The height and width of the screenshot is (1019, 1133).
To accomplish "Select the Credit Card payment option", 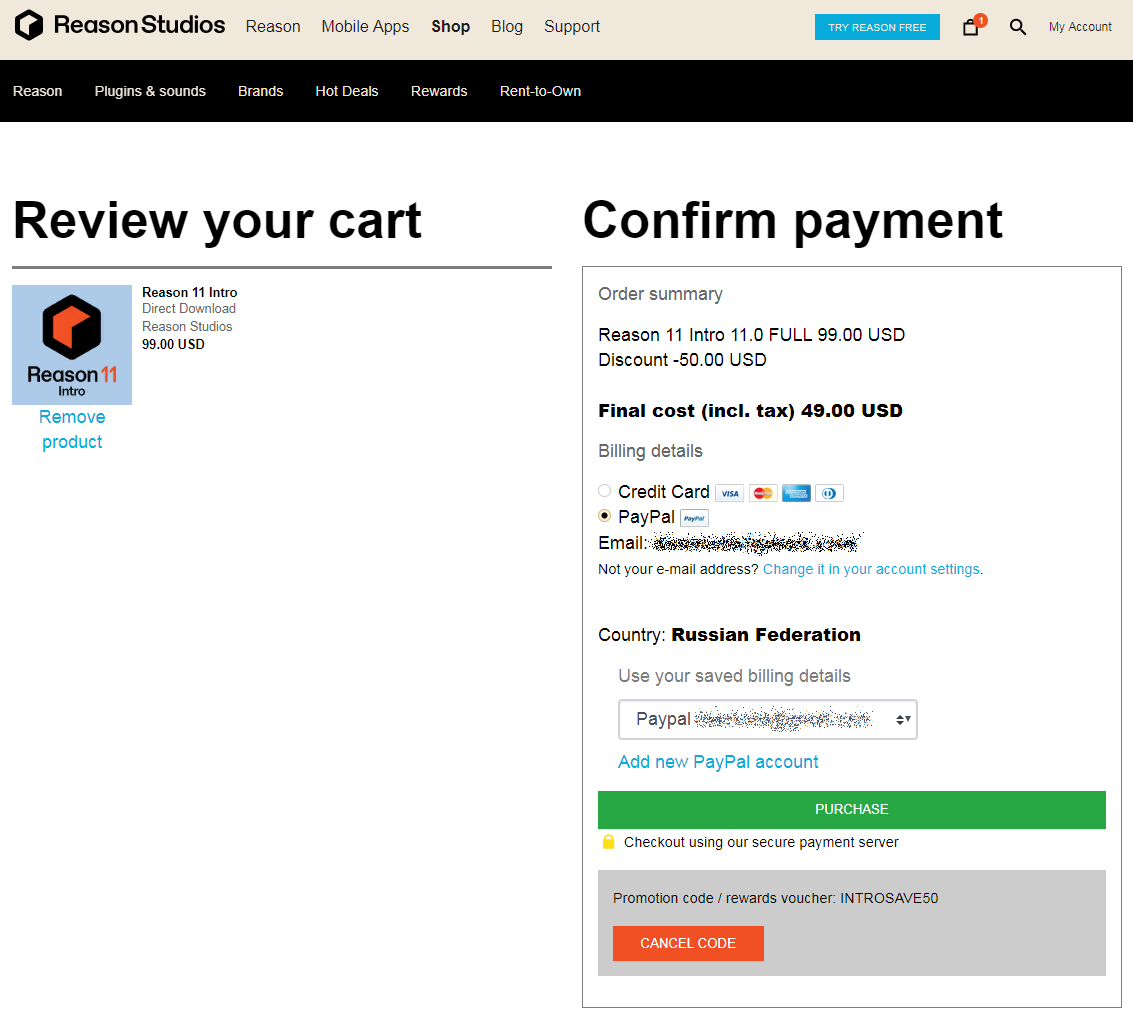I will [x=605, y=491].
